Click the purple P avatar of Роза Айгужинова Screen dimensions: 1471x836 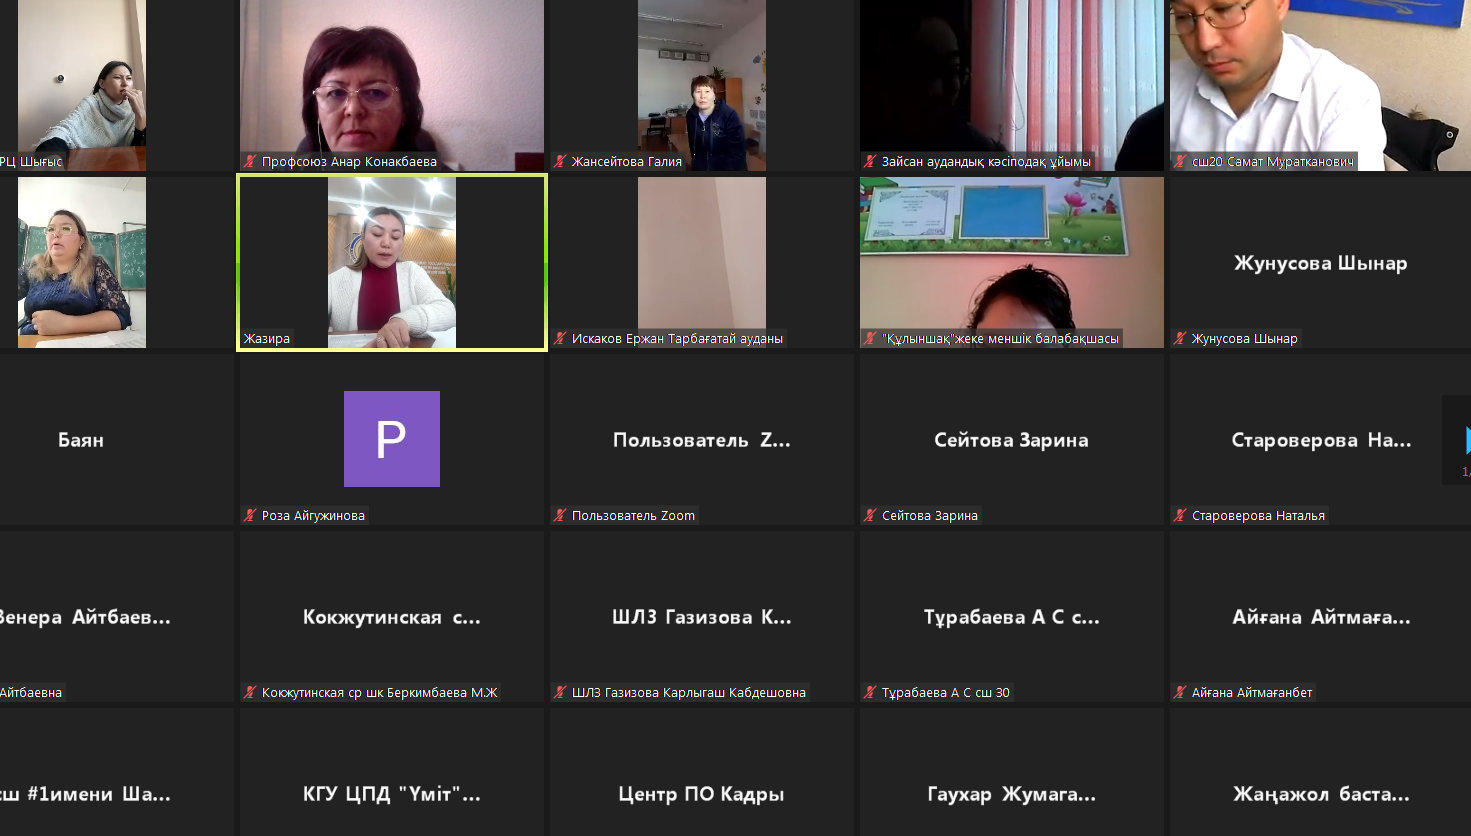[x=392, y=439]
